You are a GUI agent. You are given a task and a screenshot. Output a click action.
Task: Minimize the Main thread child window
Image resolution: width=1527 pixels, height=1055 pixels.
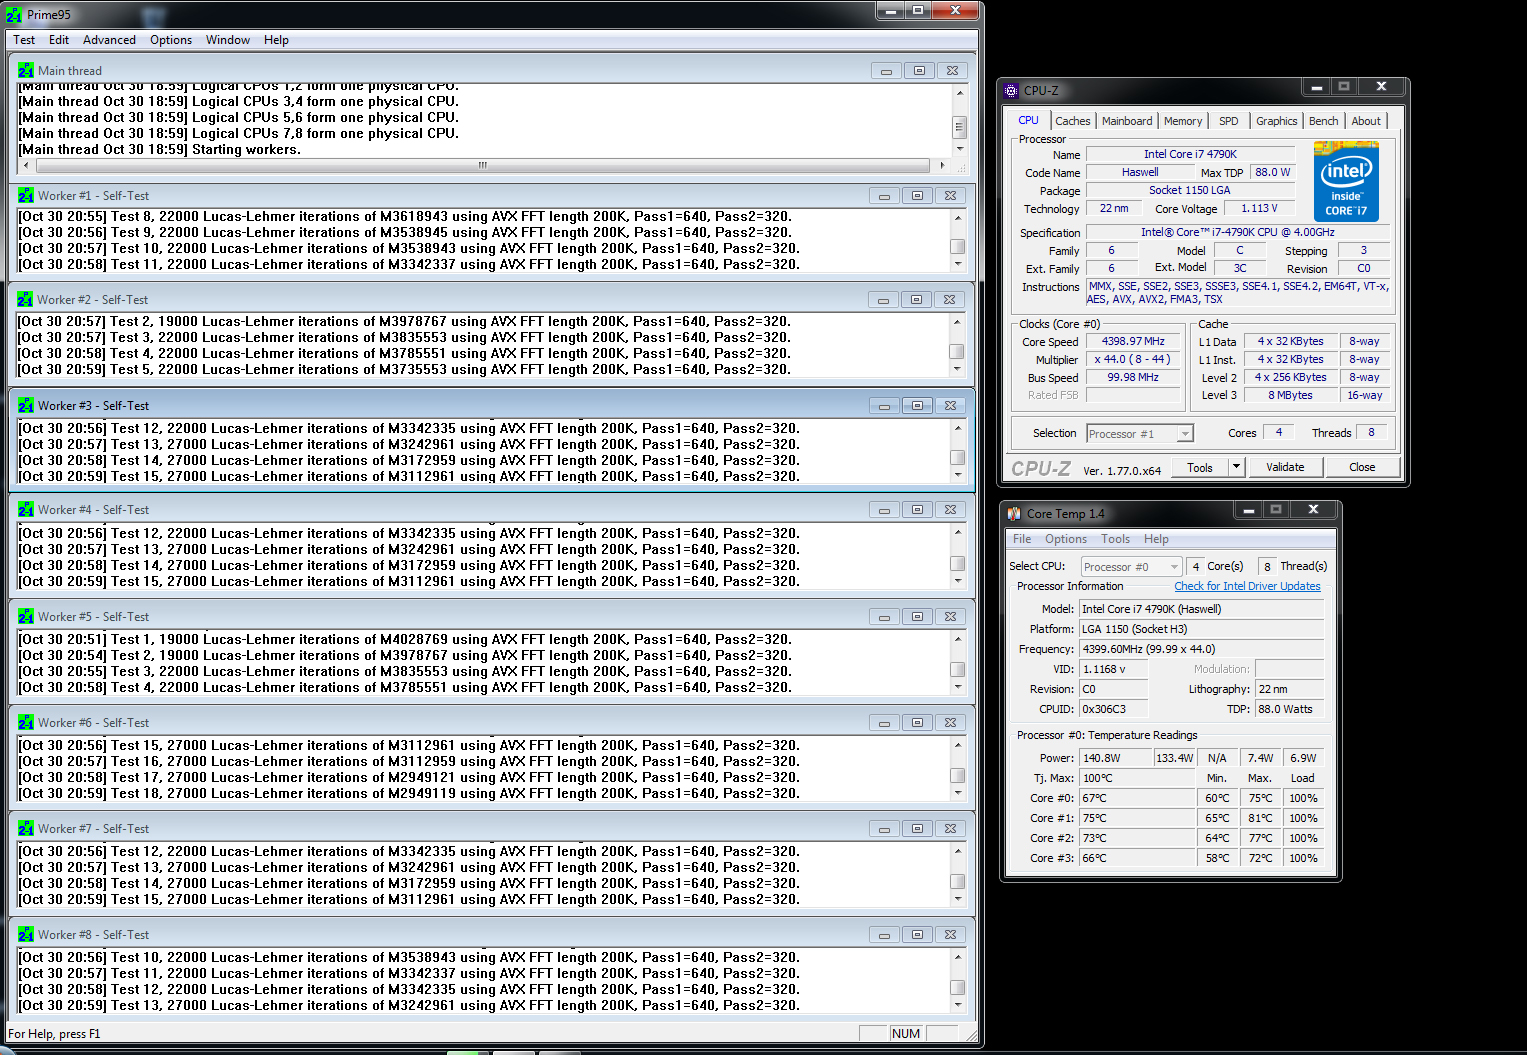coord(885,71)
